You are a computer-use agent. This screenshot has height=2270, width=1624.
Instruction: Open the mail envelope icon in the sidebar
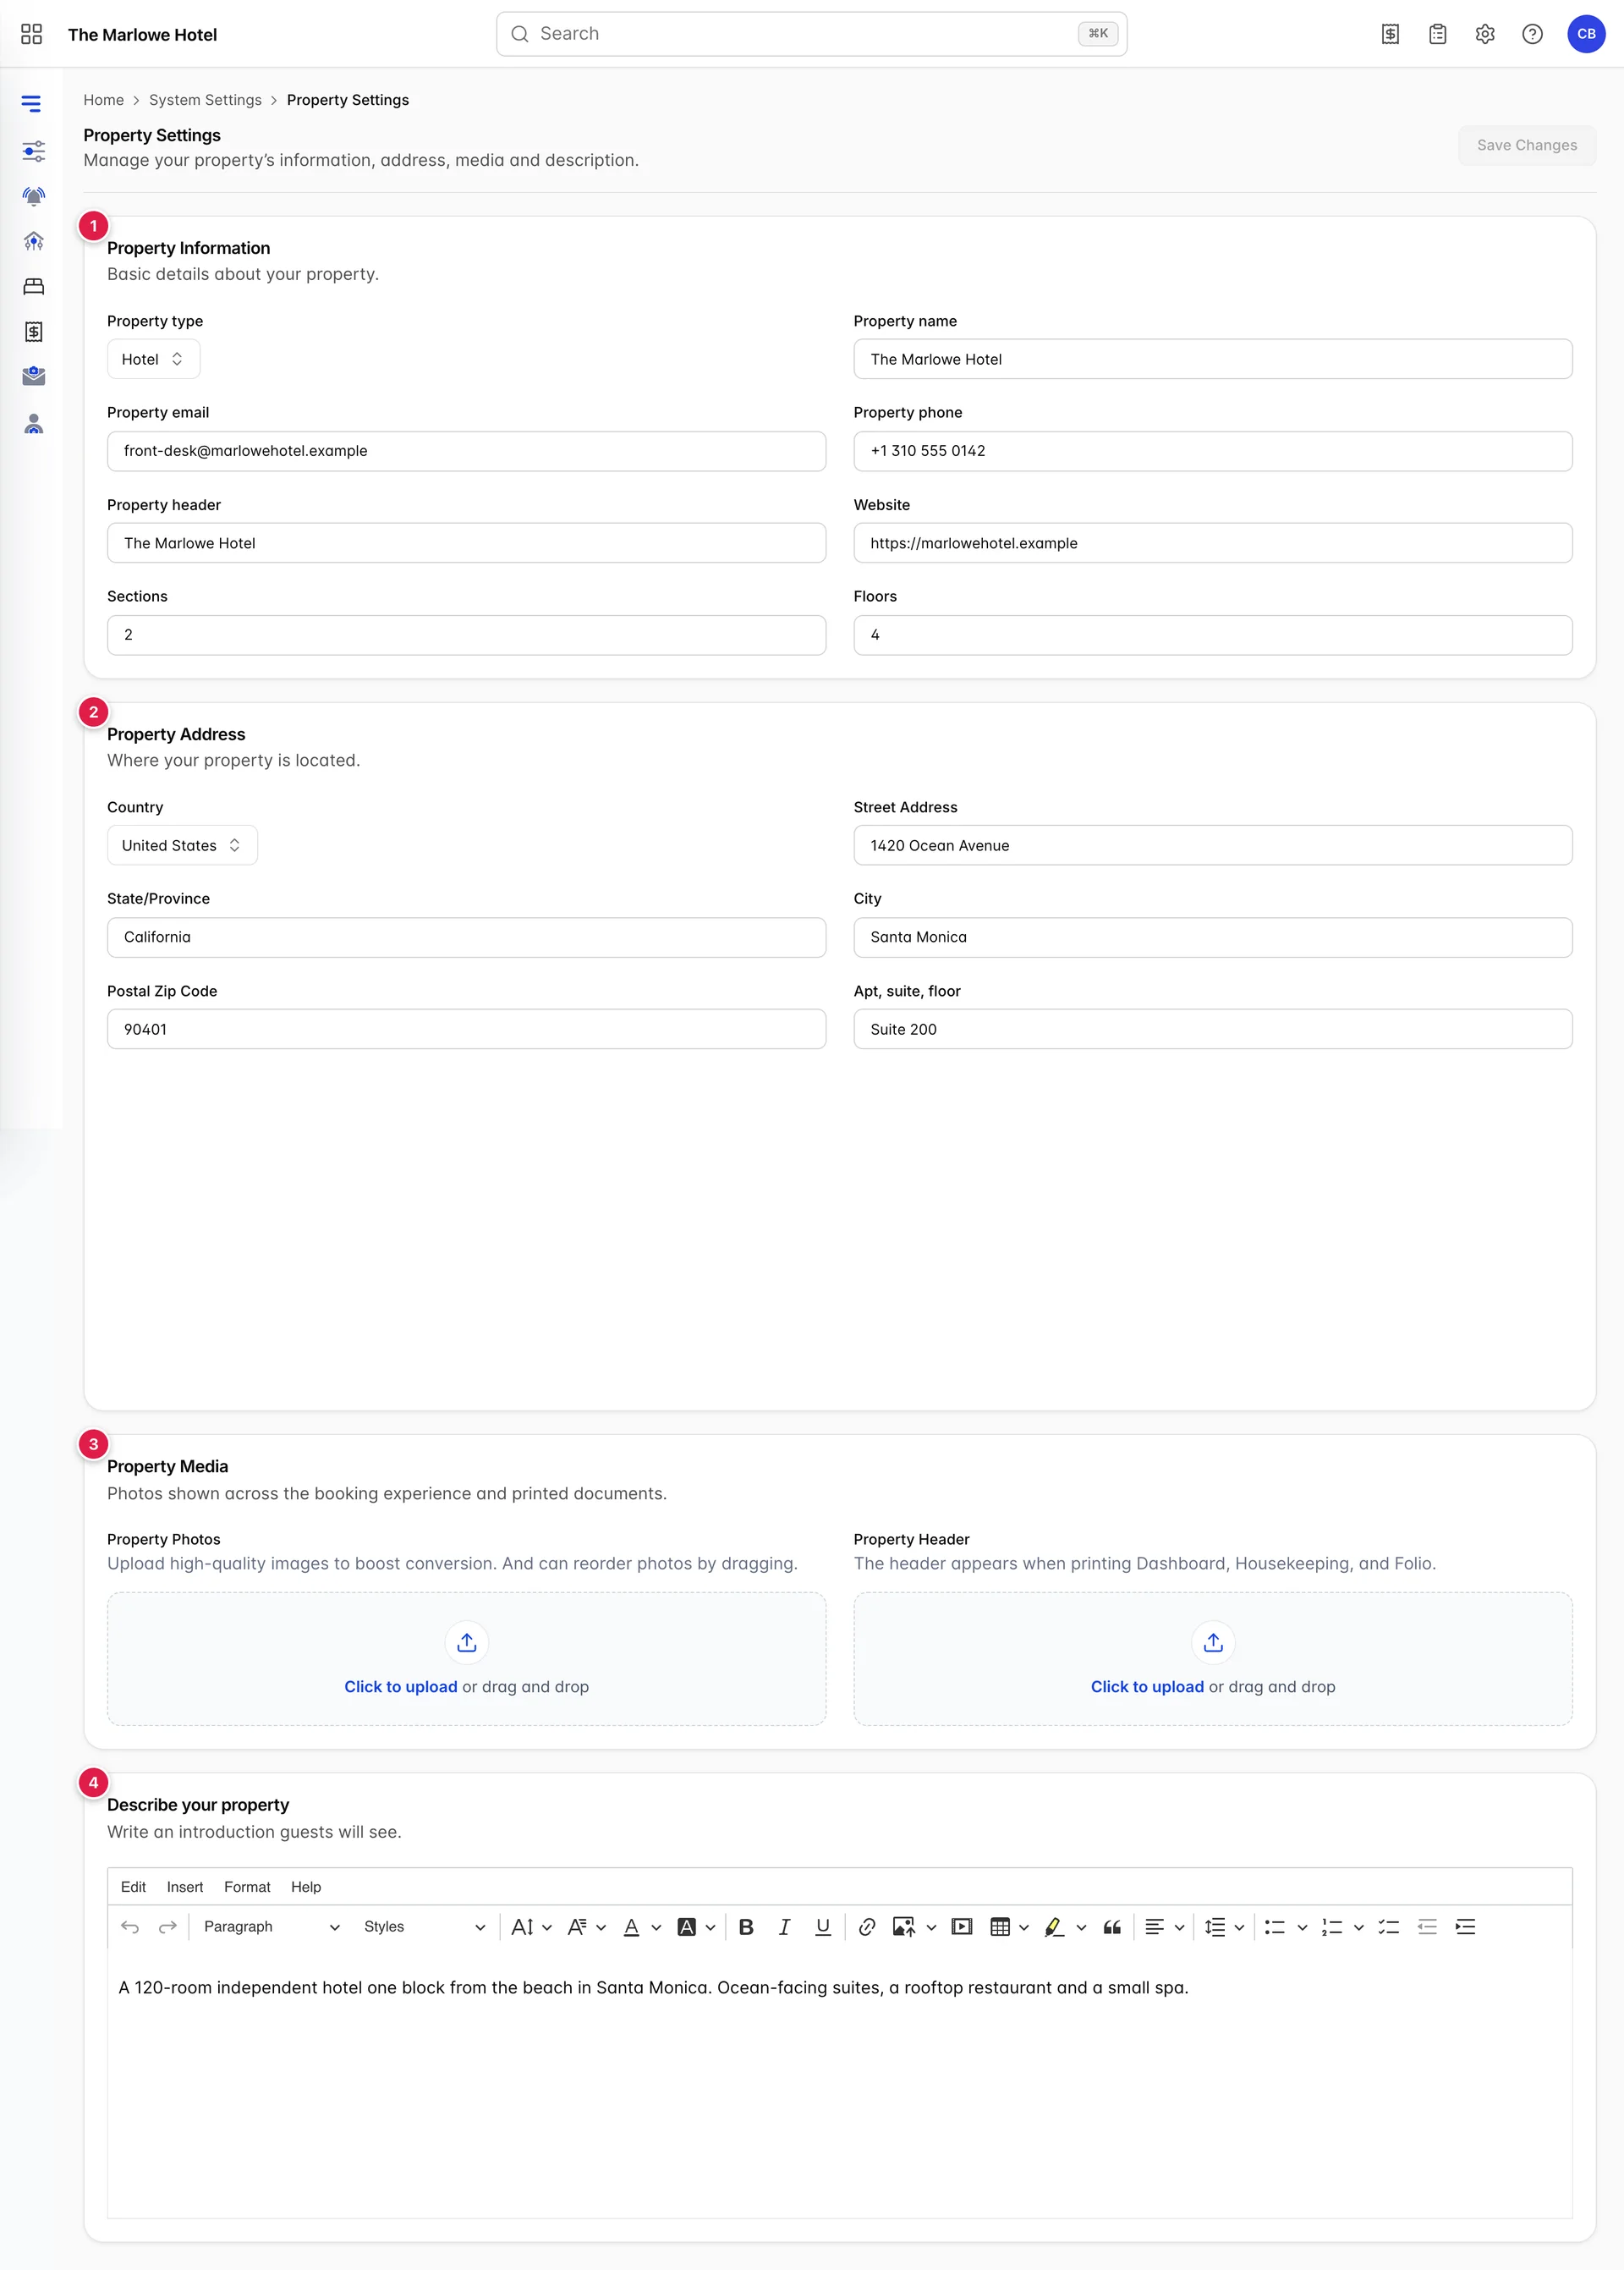coord(33,376)
